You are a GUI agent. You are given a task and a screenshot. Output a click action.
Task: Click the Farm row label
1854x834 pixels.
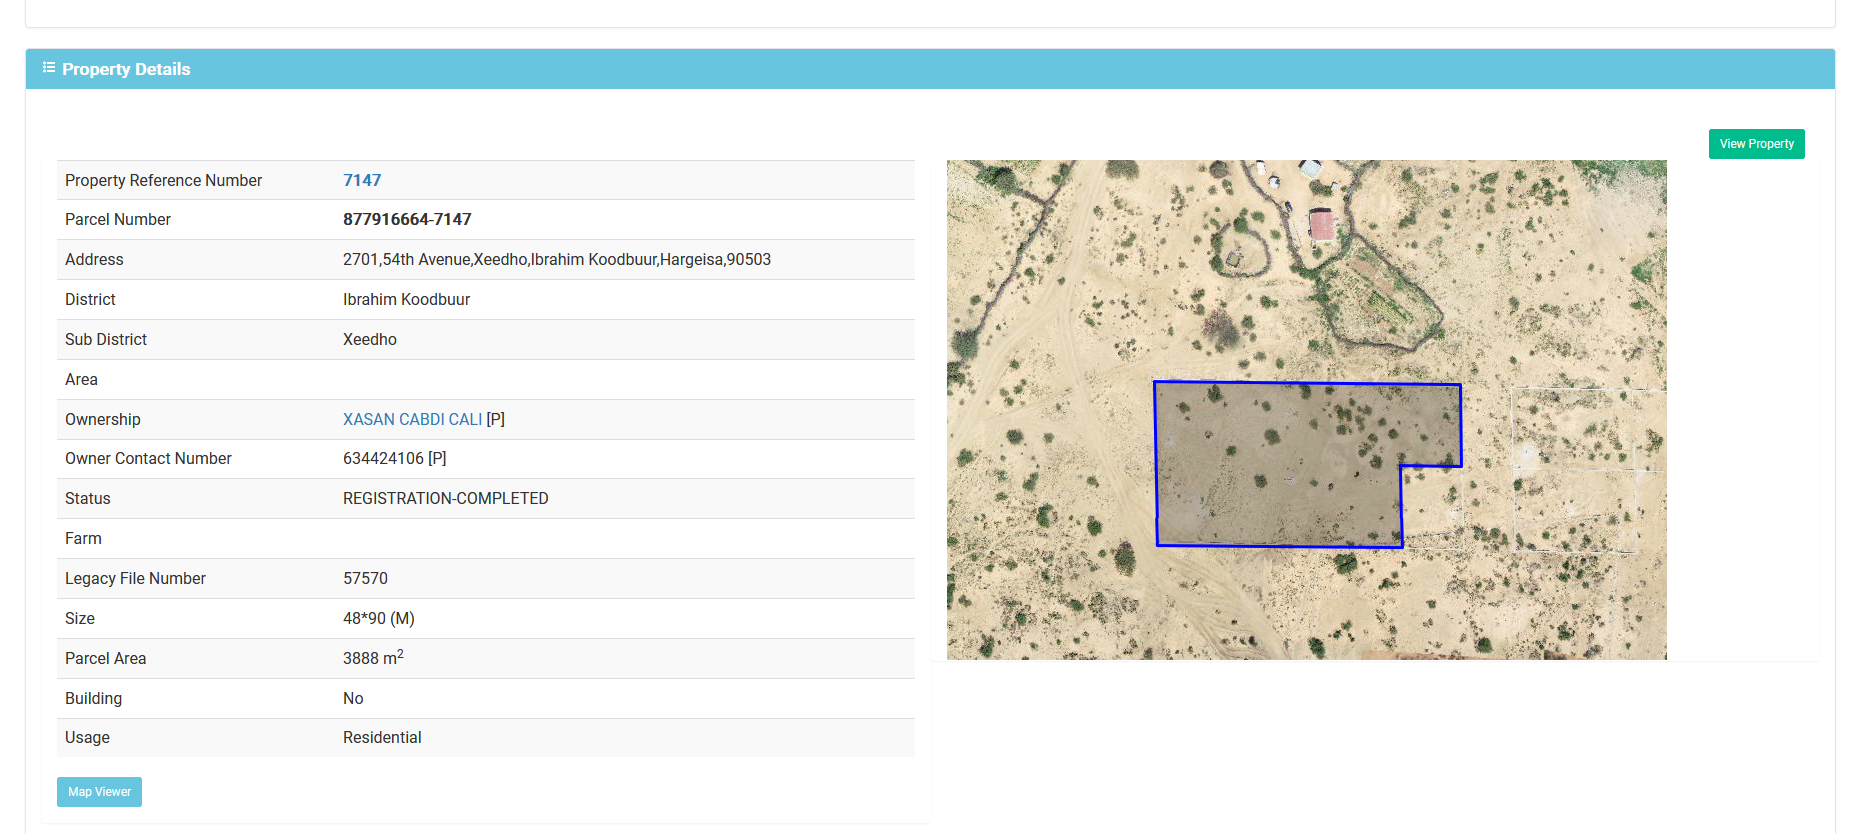83,538
